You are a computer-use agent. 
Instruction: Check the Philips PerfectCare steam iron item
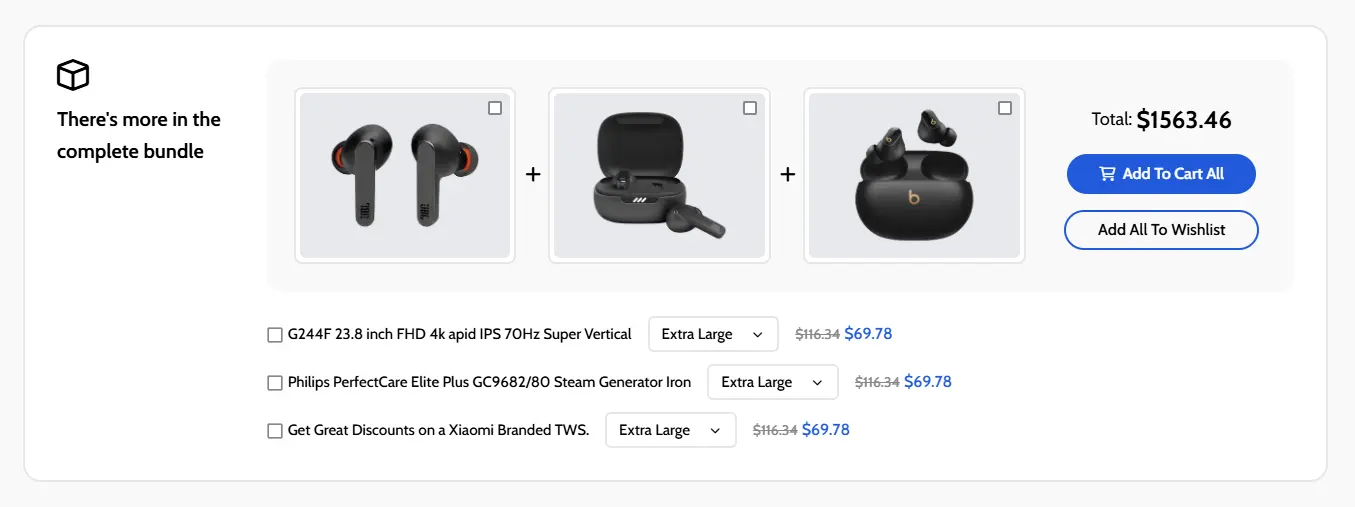[275, 383]
